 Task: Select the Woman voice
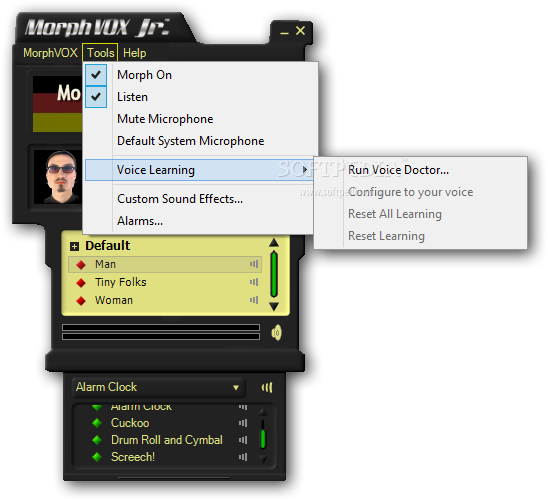click(x=165, y=300)
